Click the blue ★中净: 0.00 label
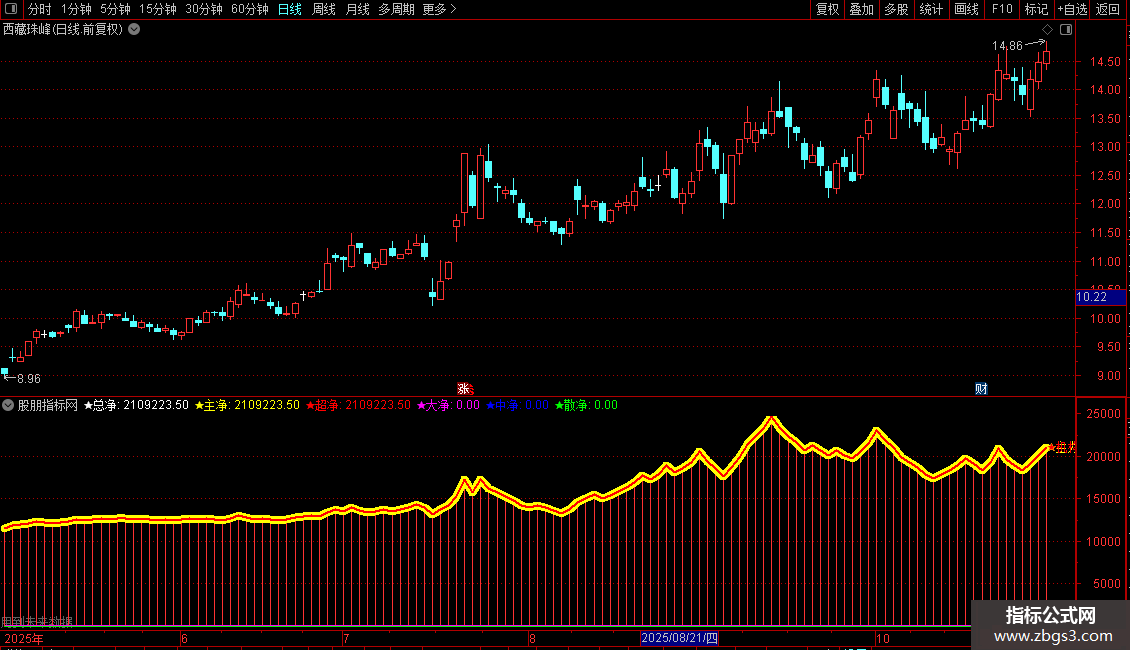1130x650 pixels. click(x=517, y=405)
